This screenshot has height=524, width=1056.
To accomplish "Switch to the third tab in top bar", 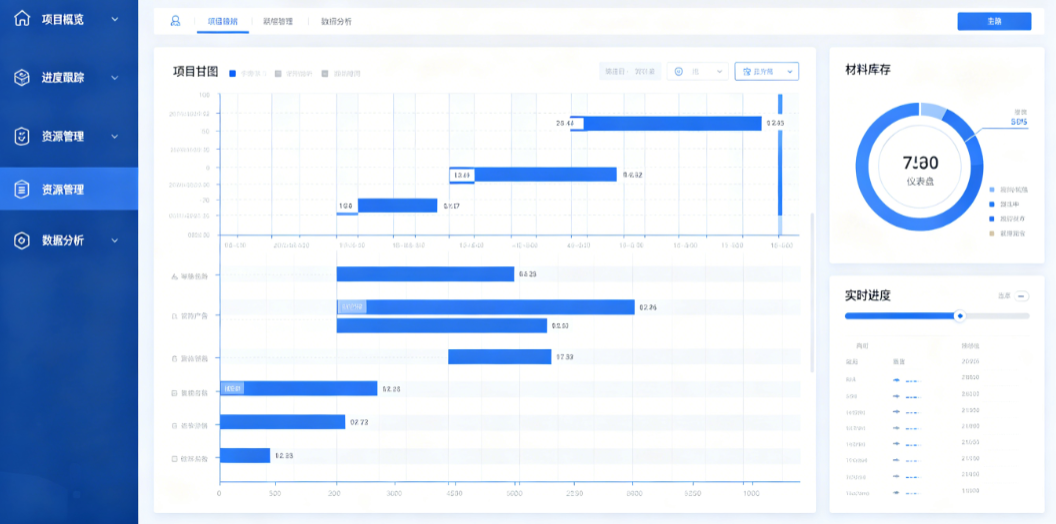I will pyautogui.click(x=336, y=21).
